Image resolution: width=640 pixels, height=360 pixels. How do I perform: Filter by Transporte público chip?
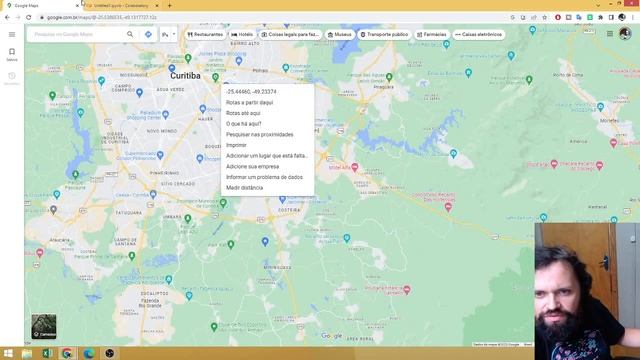[x=384, y=35]
